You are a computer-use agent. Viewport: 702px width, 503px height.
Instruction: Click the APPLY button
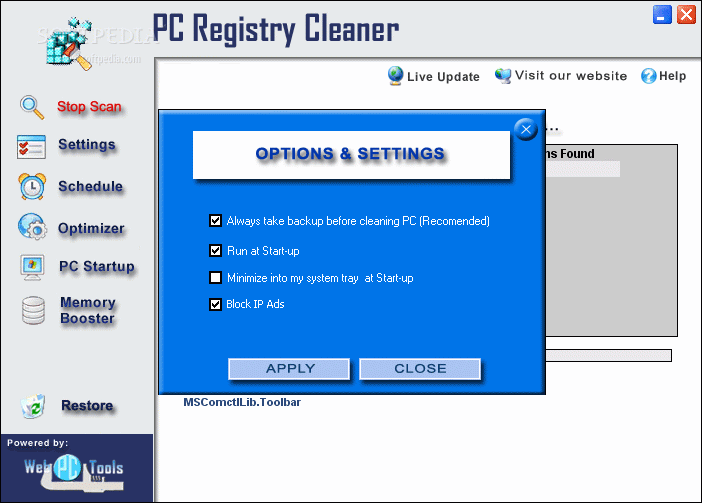[x=289, y=369]
